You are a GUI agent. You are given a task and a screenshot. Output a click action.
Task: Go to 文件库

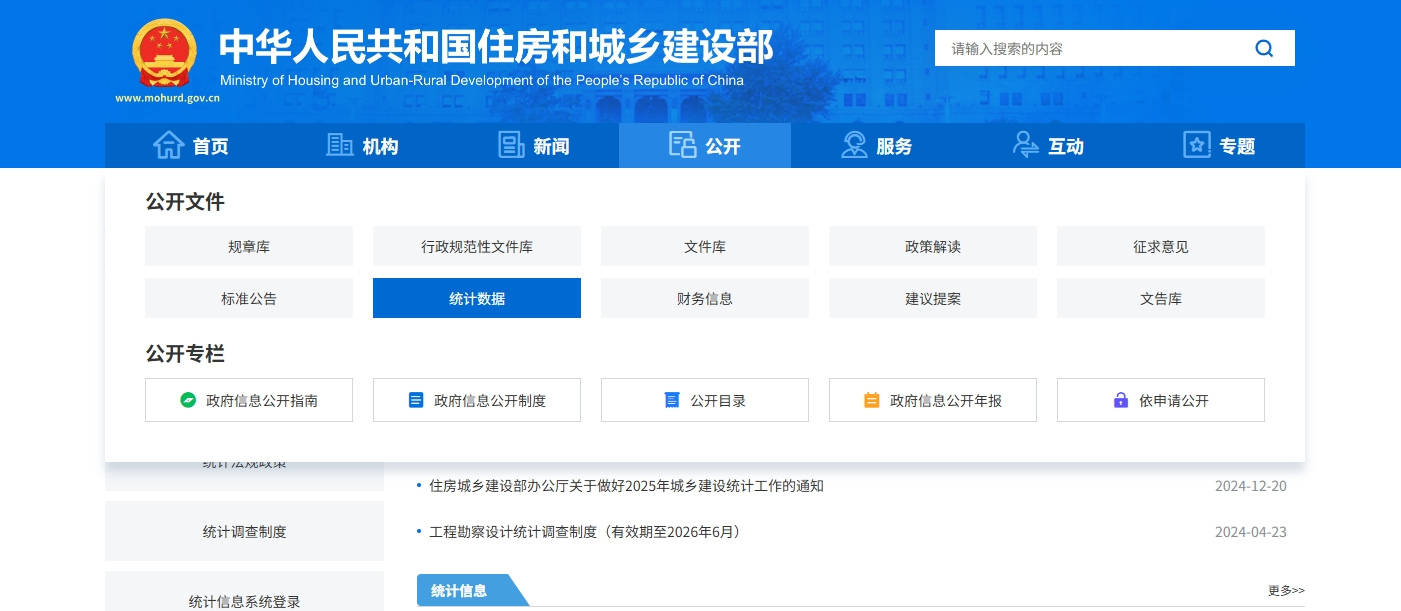click(x=705, y=246)
